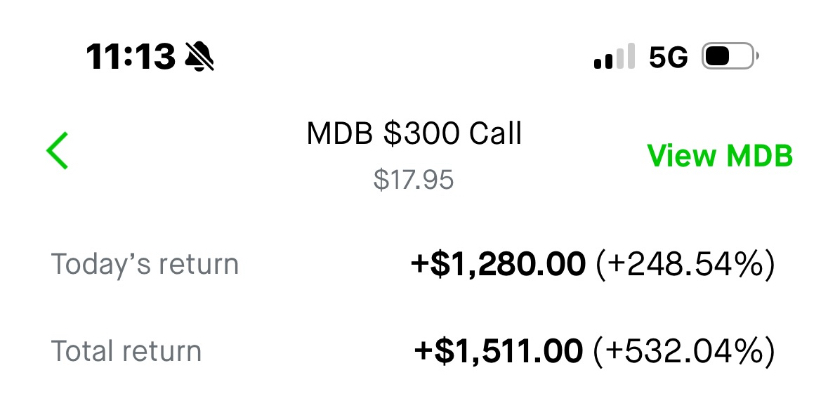Select the Total return label
The height and width of the screenshot is (400, 828).
pos(126,351)
